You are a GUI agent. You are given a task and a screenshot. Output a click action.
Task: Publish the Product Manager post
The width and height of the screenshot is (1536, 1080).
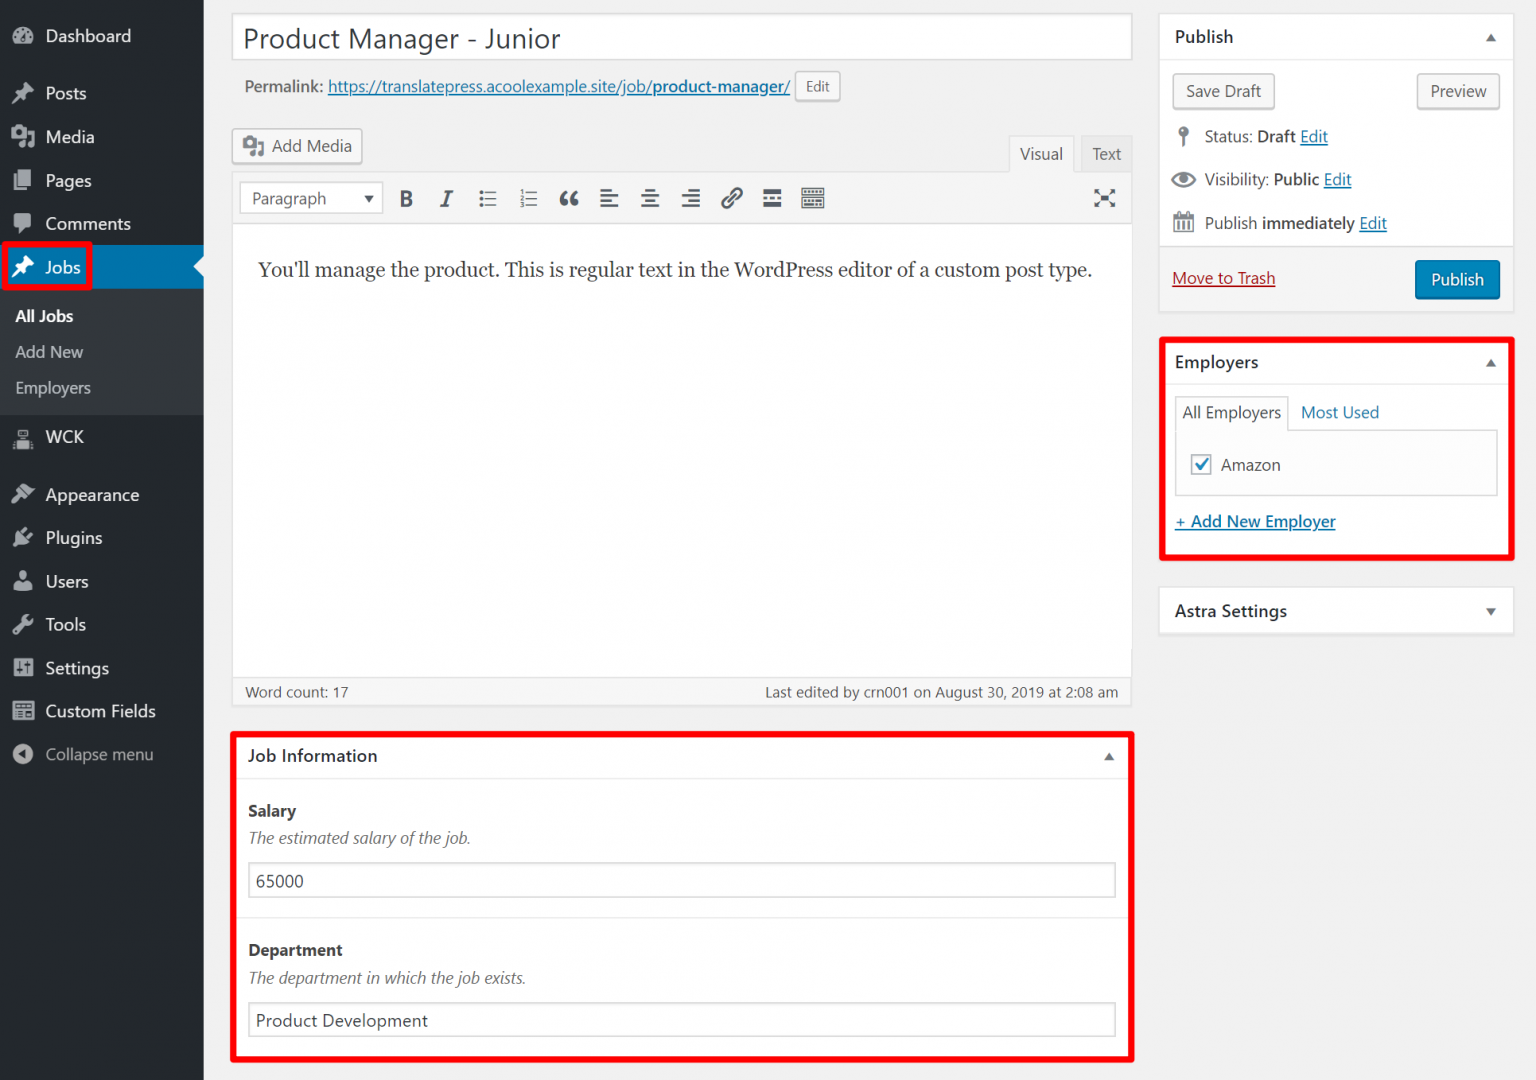click(1457, 280)
